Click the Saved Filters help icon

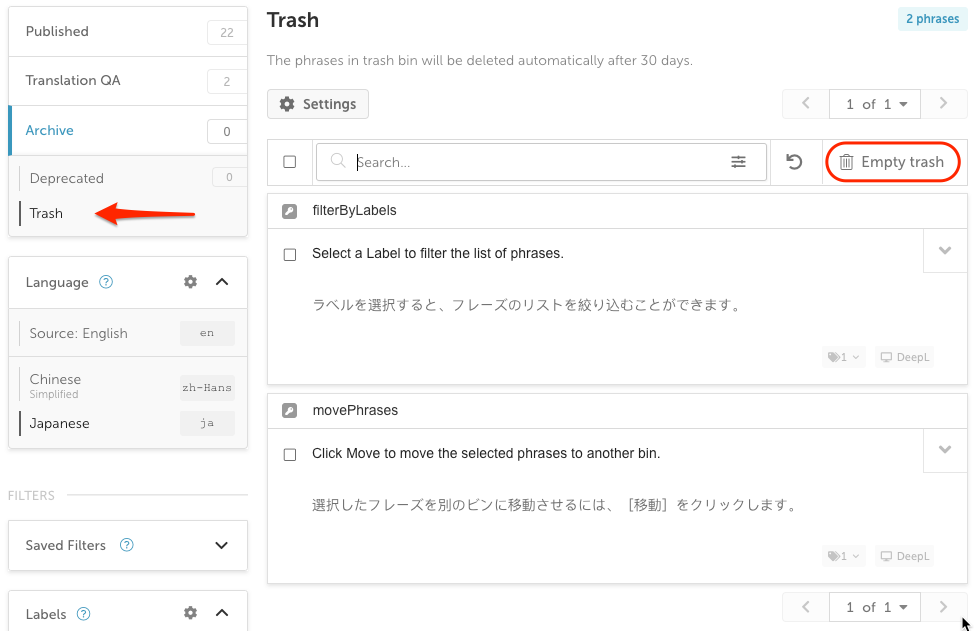coord(126,545)
